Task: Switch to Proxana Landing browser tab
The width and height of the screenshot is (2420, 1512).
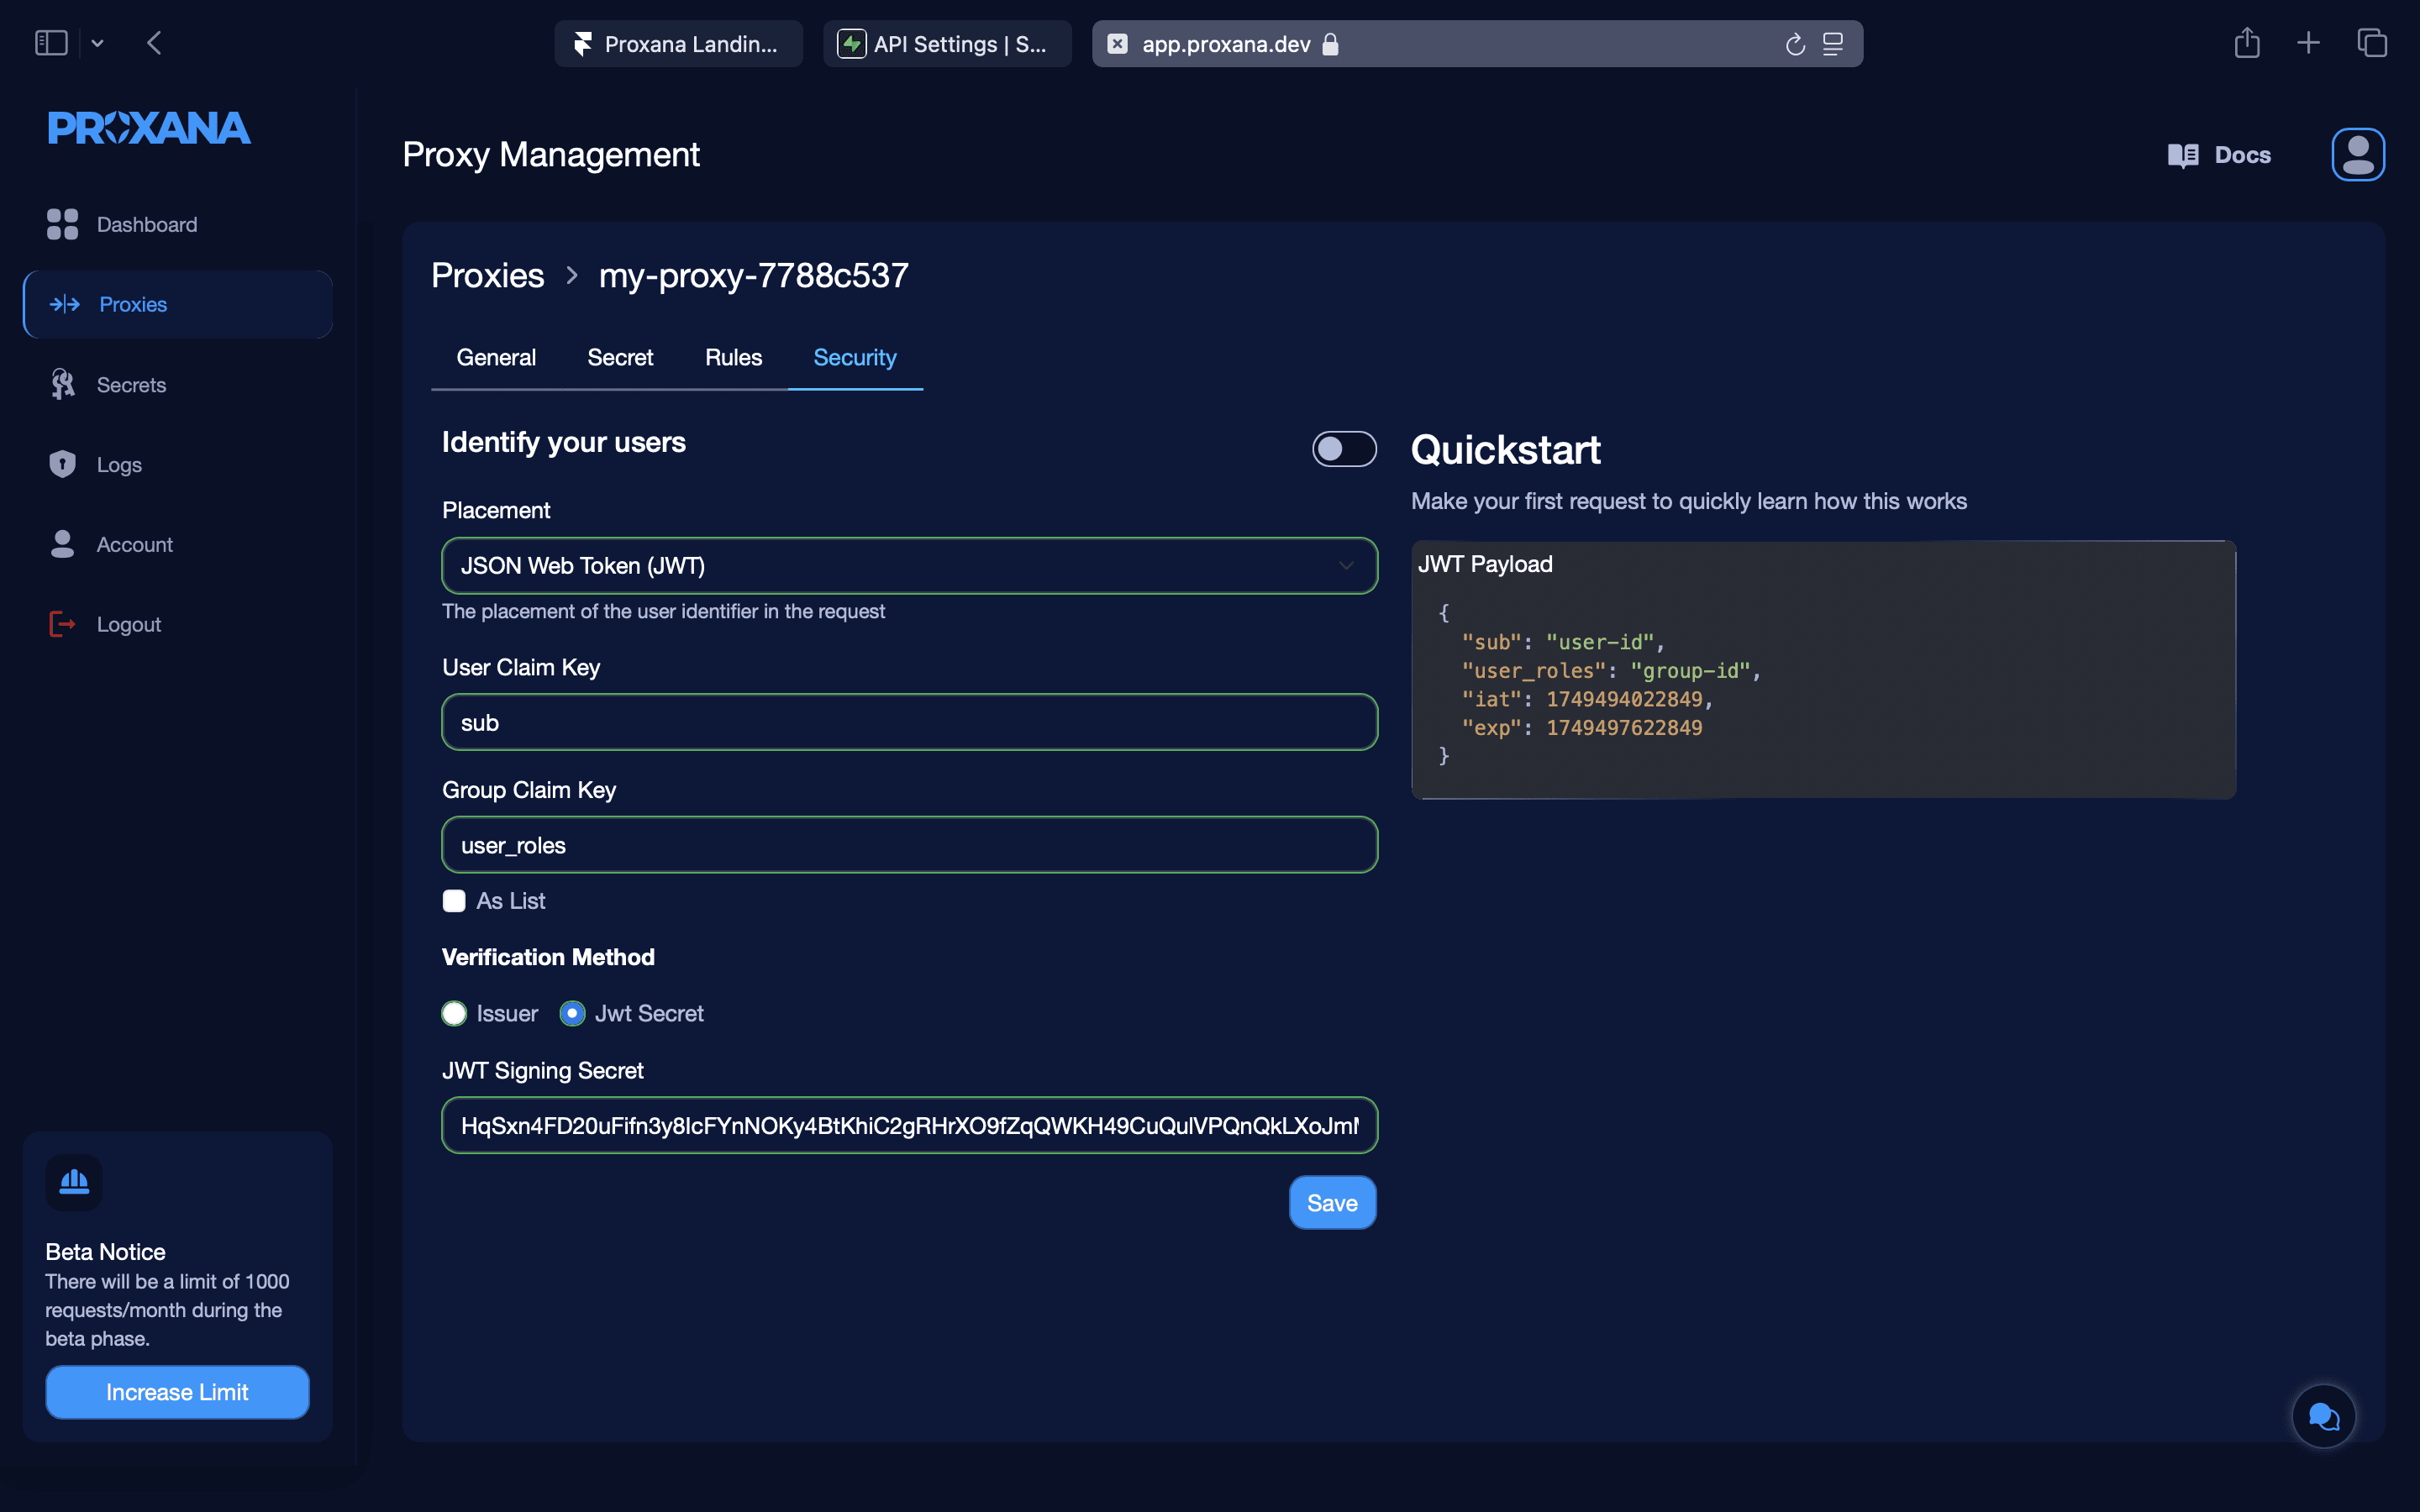Action: tap(679, 44)
